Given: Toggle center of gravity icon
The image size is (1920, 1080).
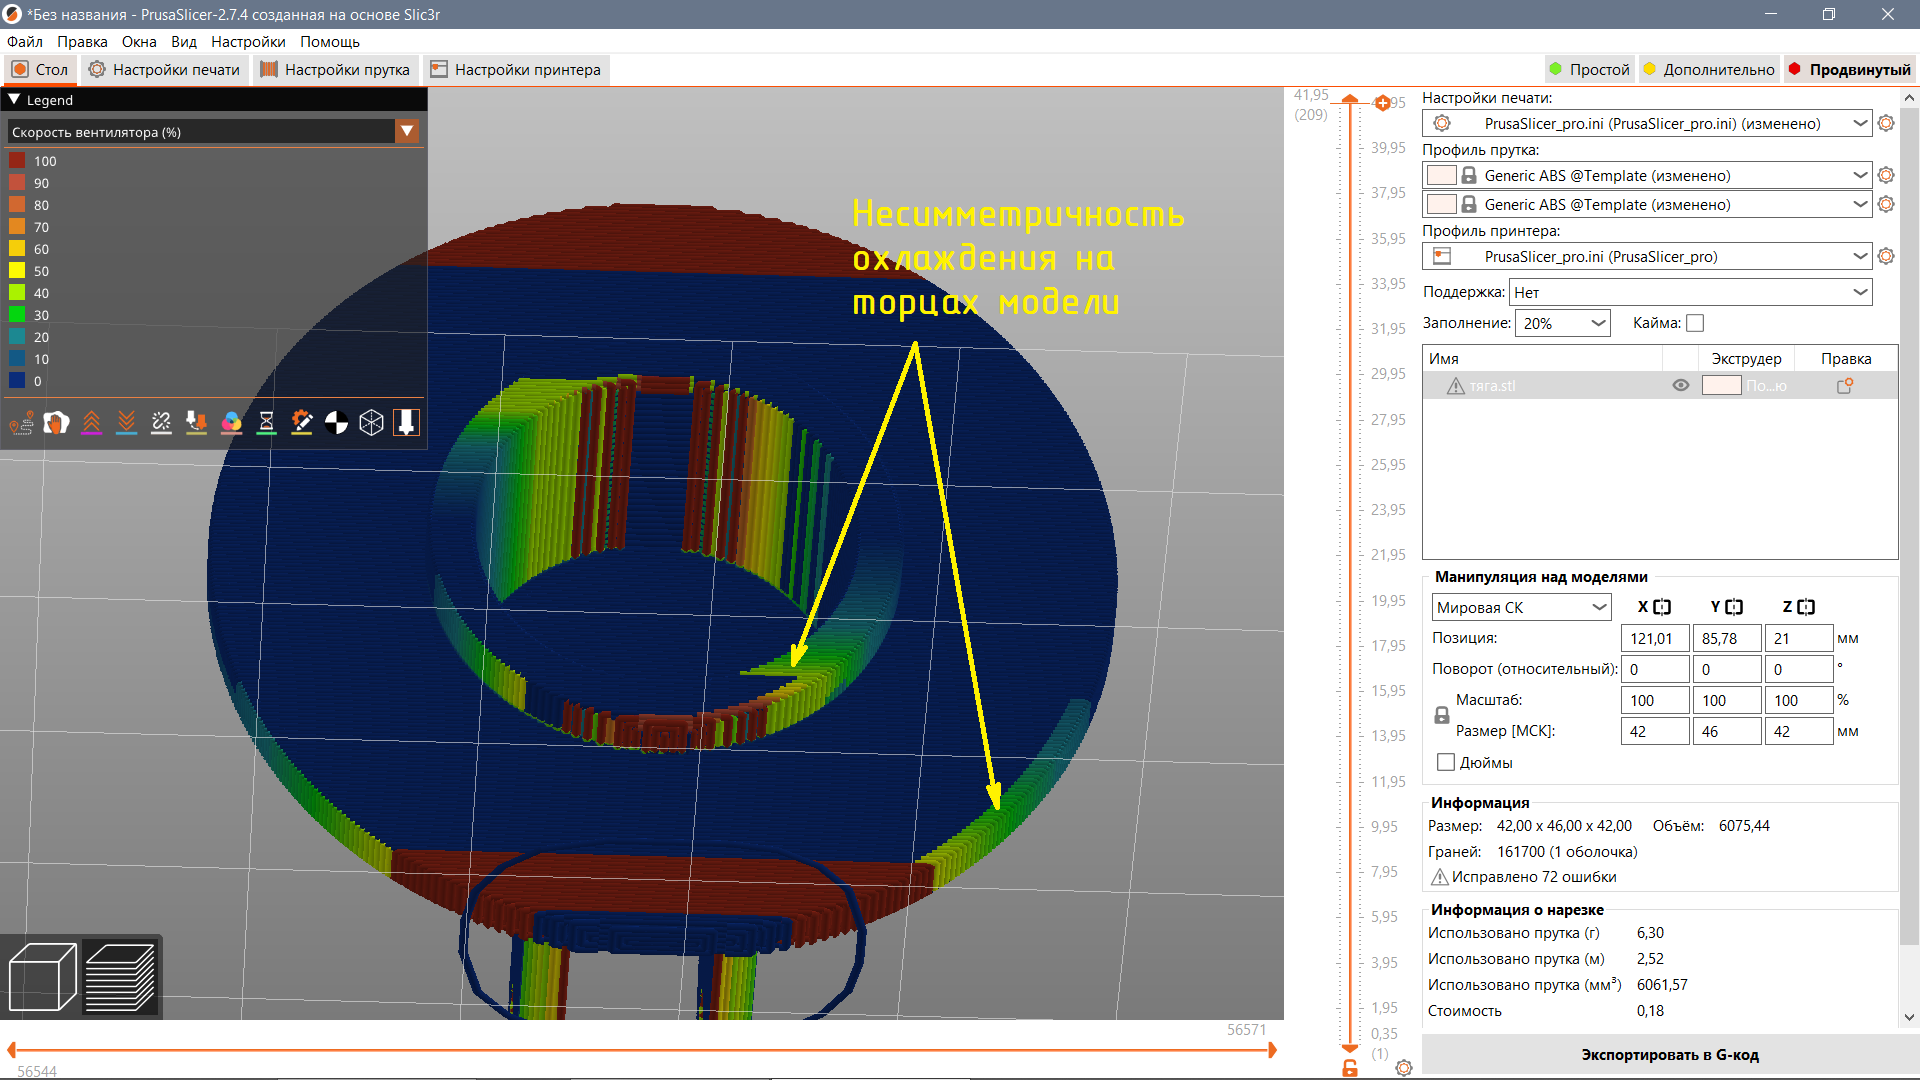Looking at the screenshot, I should pos(337,423).
